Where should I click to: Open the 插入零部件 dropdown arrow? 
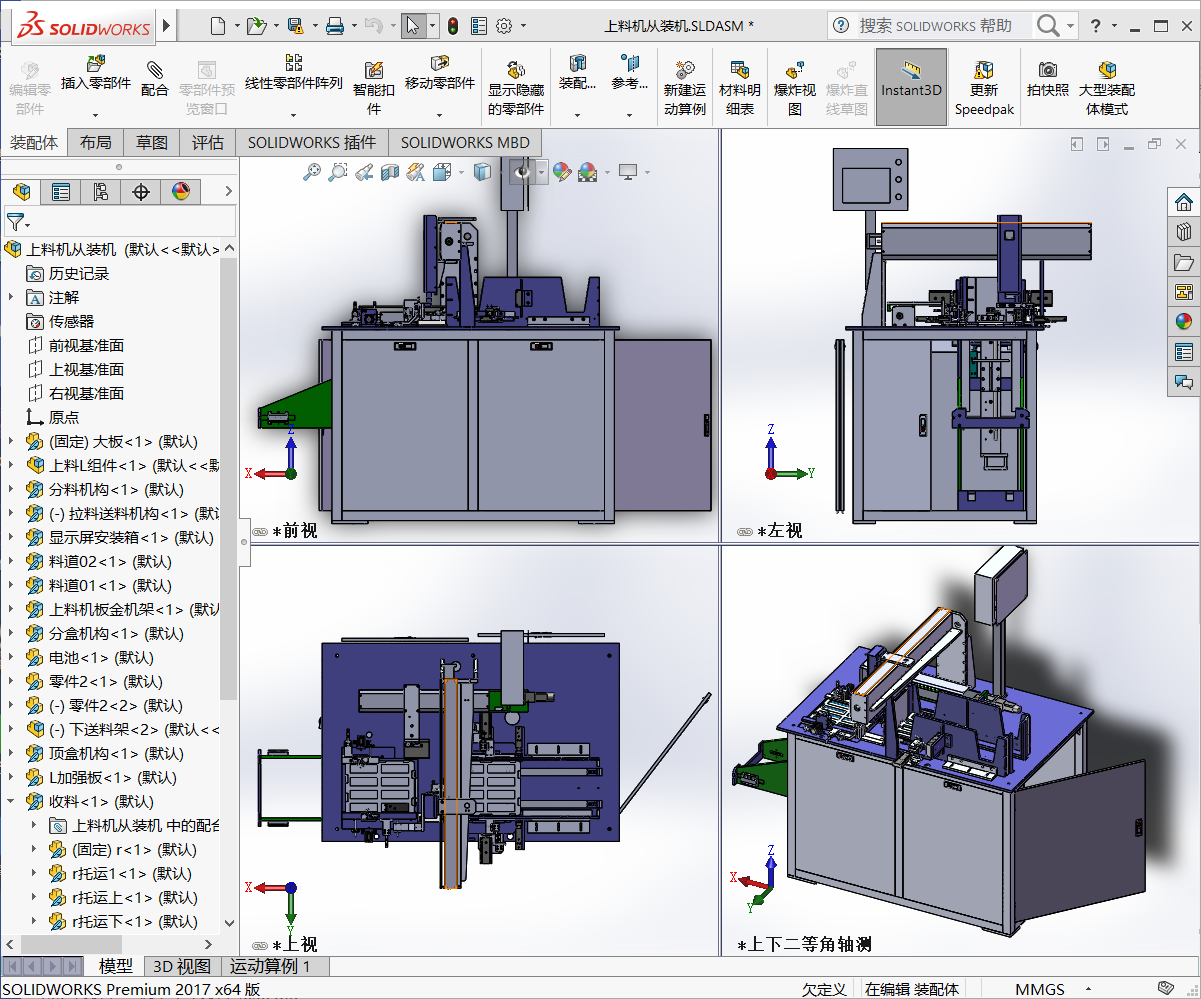coord(96,115)
